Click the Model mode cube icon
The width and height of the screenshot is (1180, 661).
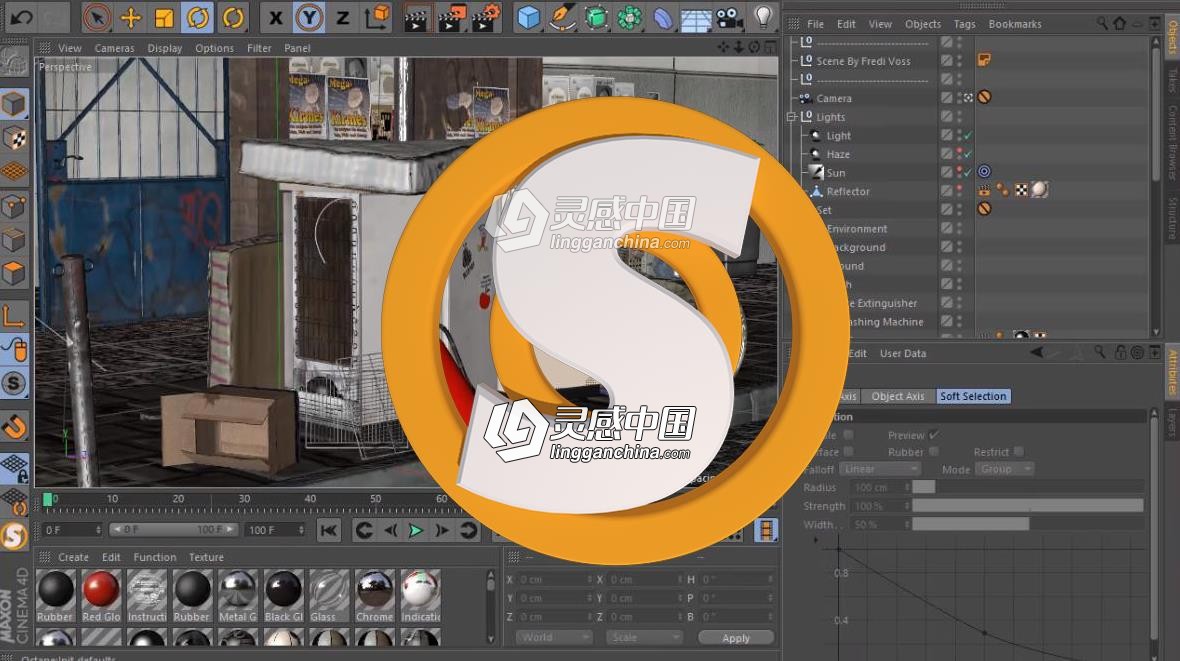click(x=14, y=105)
